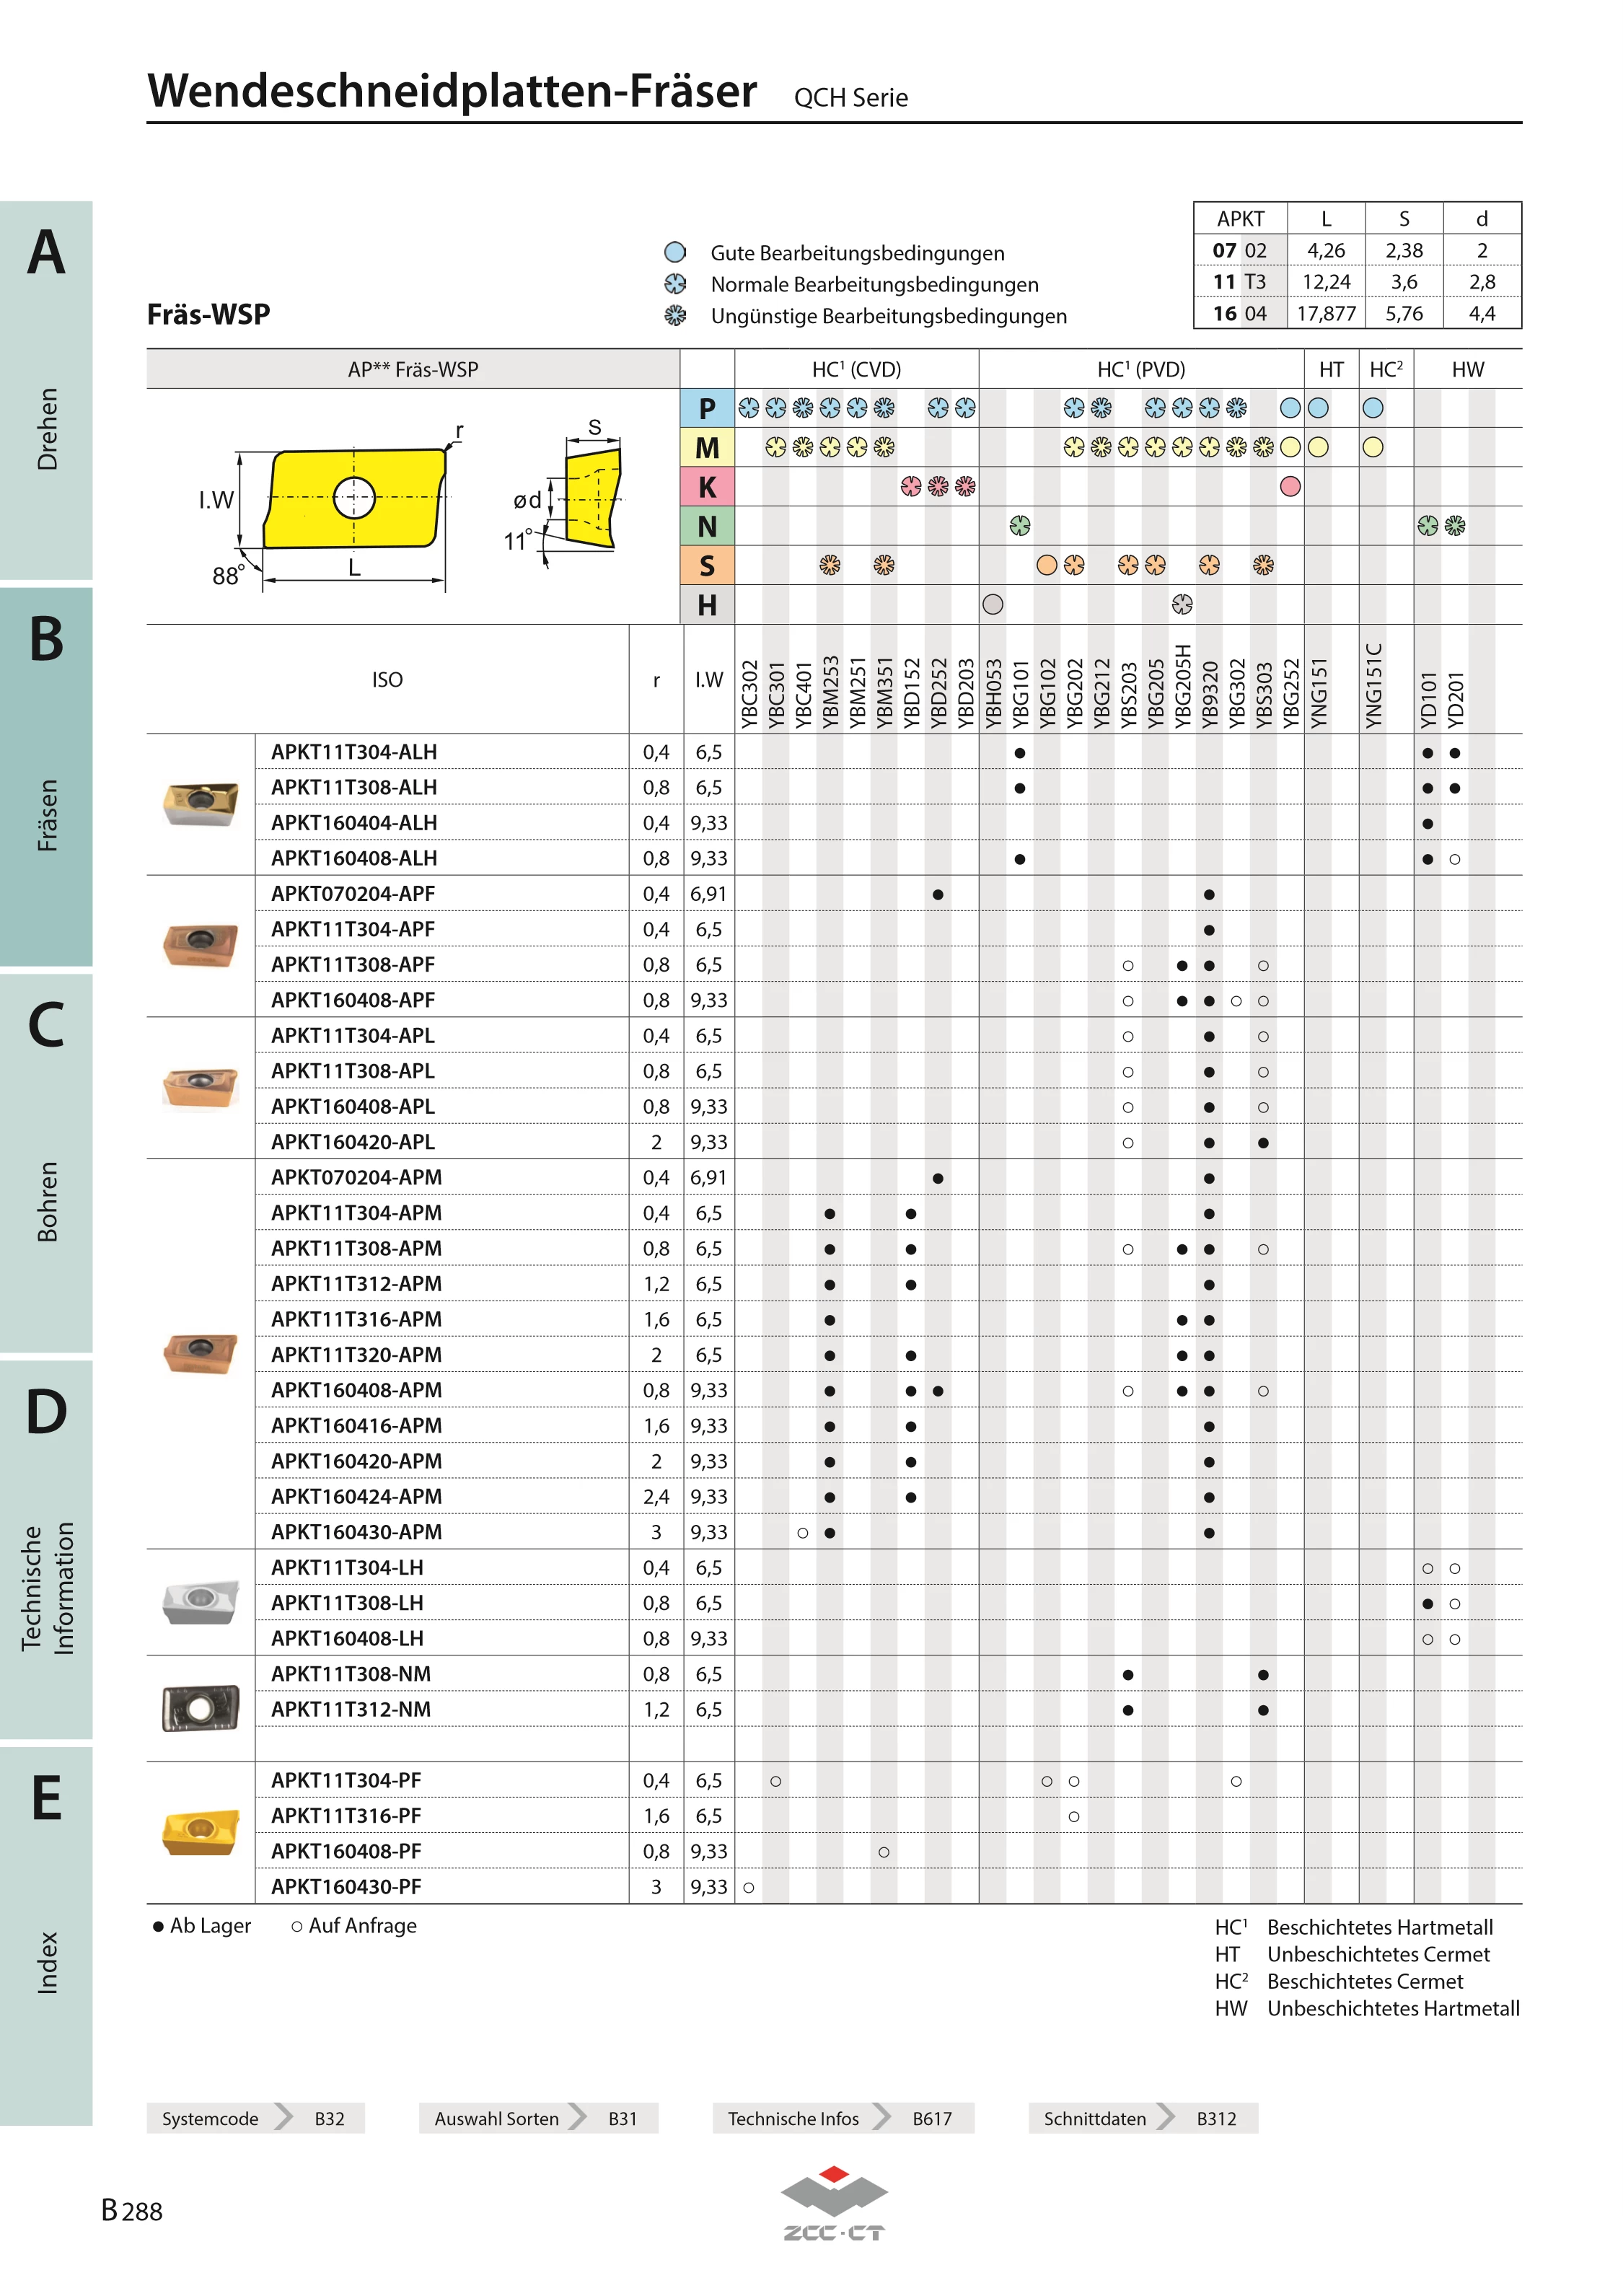Viewport: 1623px width, 2296px height.
Task: Select the APKT070204-APF ISO entry
Action: (x=353, y=894)
